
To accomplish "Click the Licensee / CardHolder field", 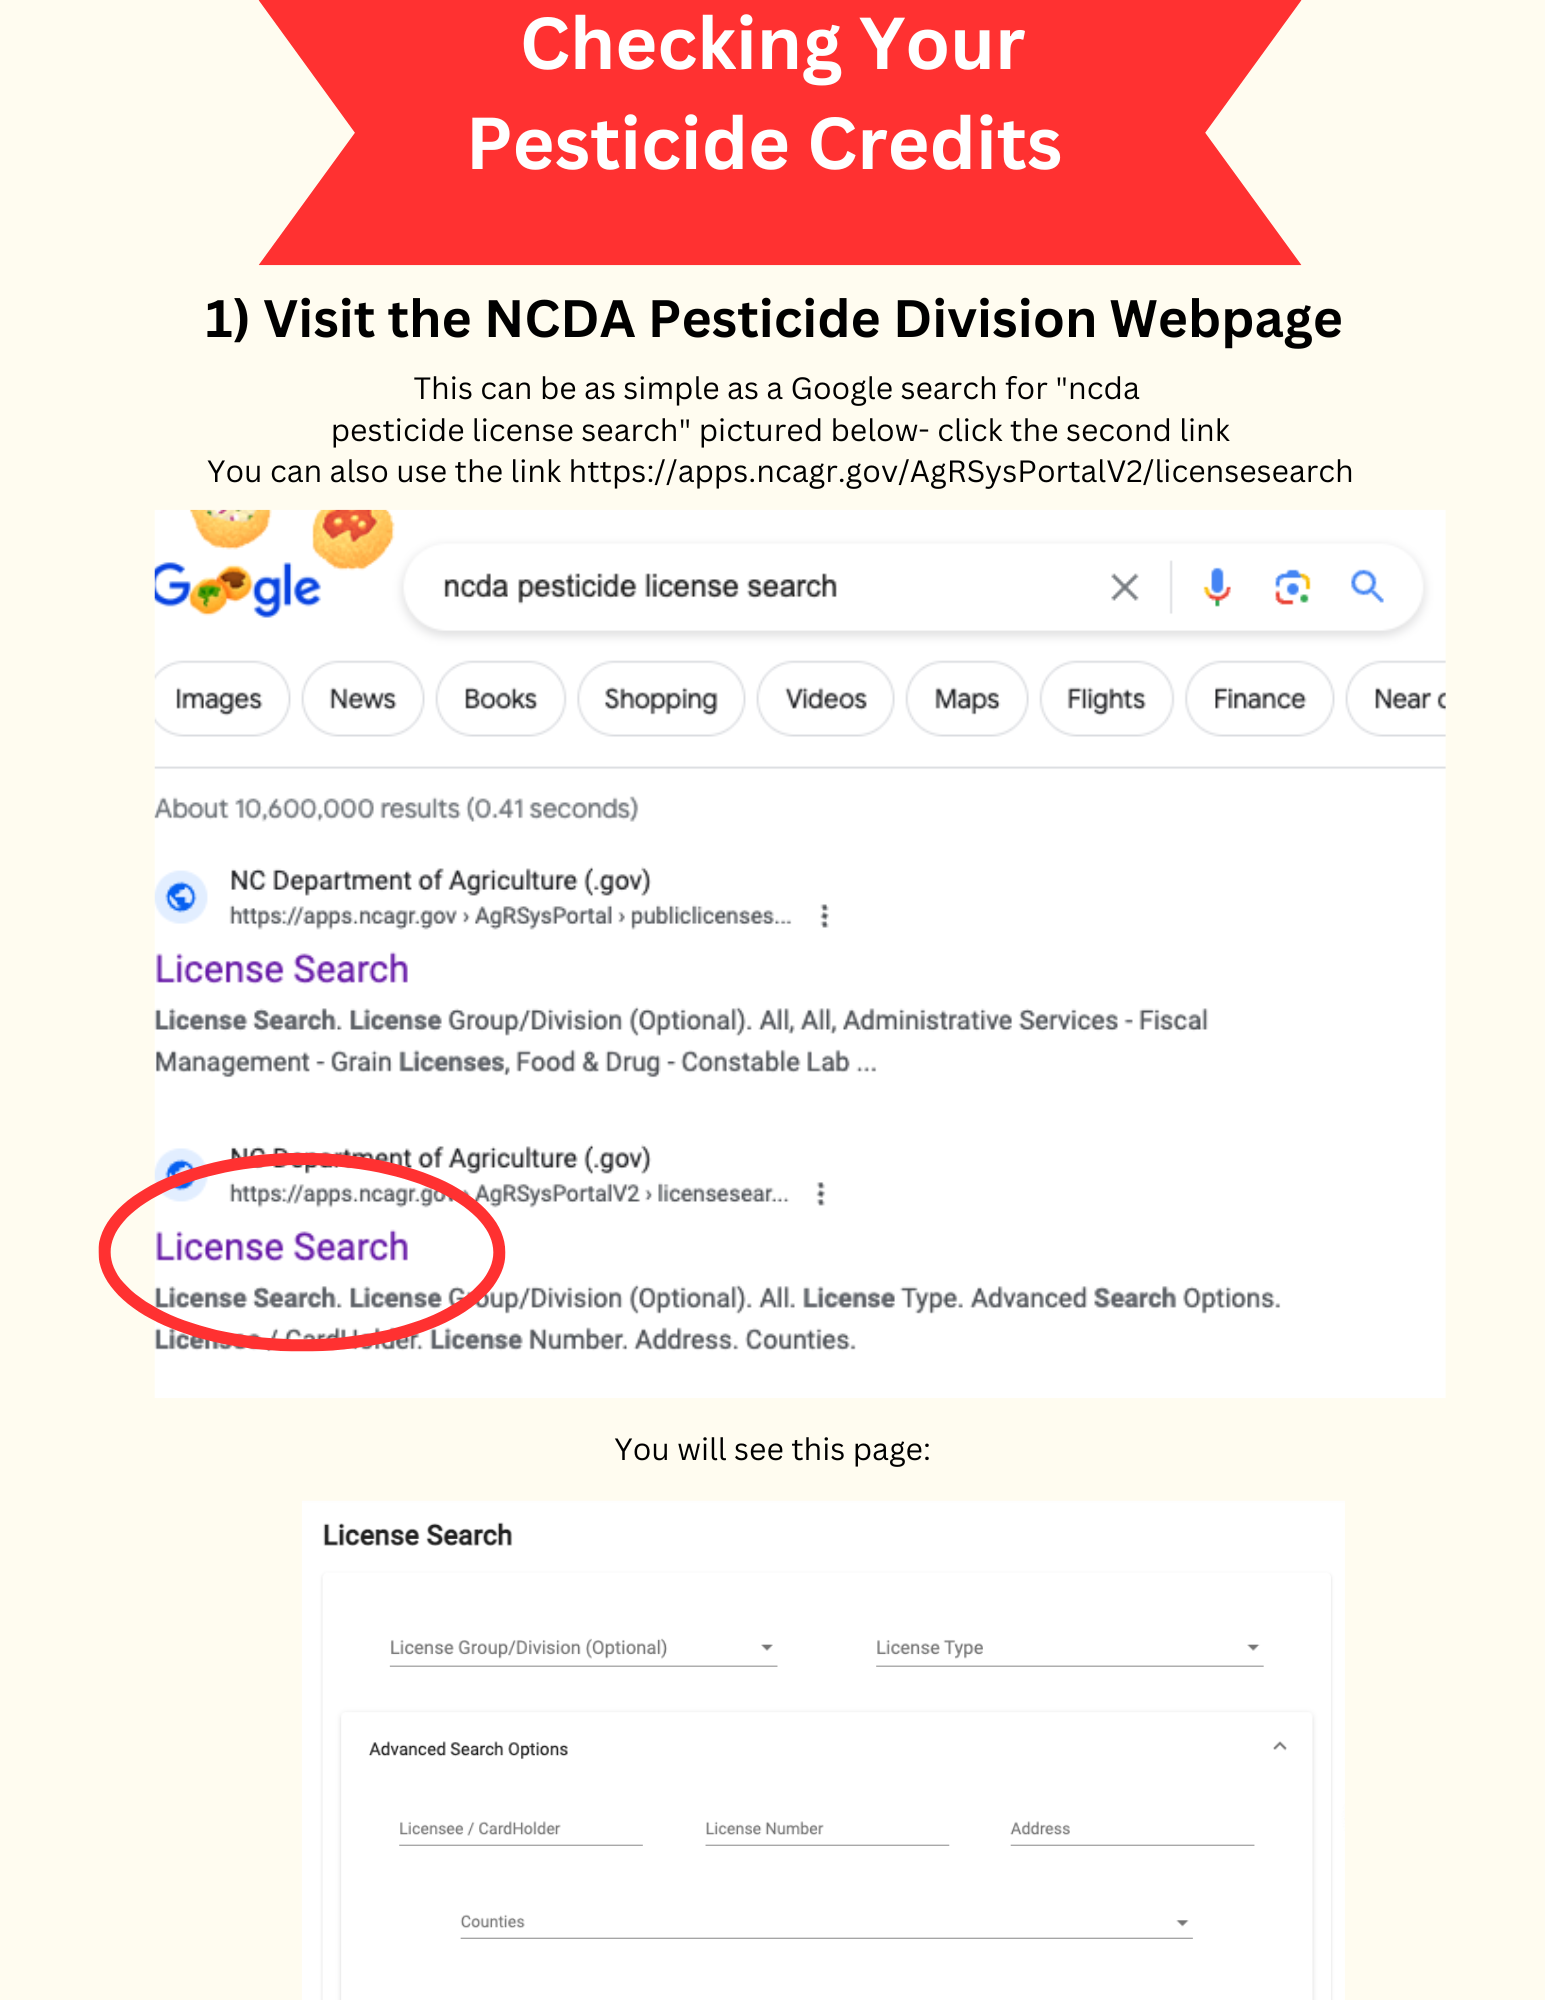I will (x=520, y=1829).
